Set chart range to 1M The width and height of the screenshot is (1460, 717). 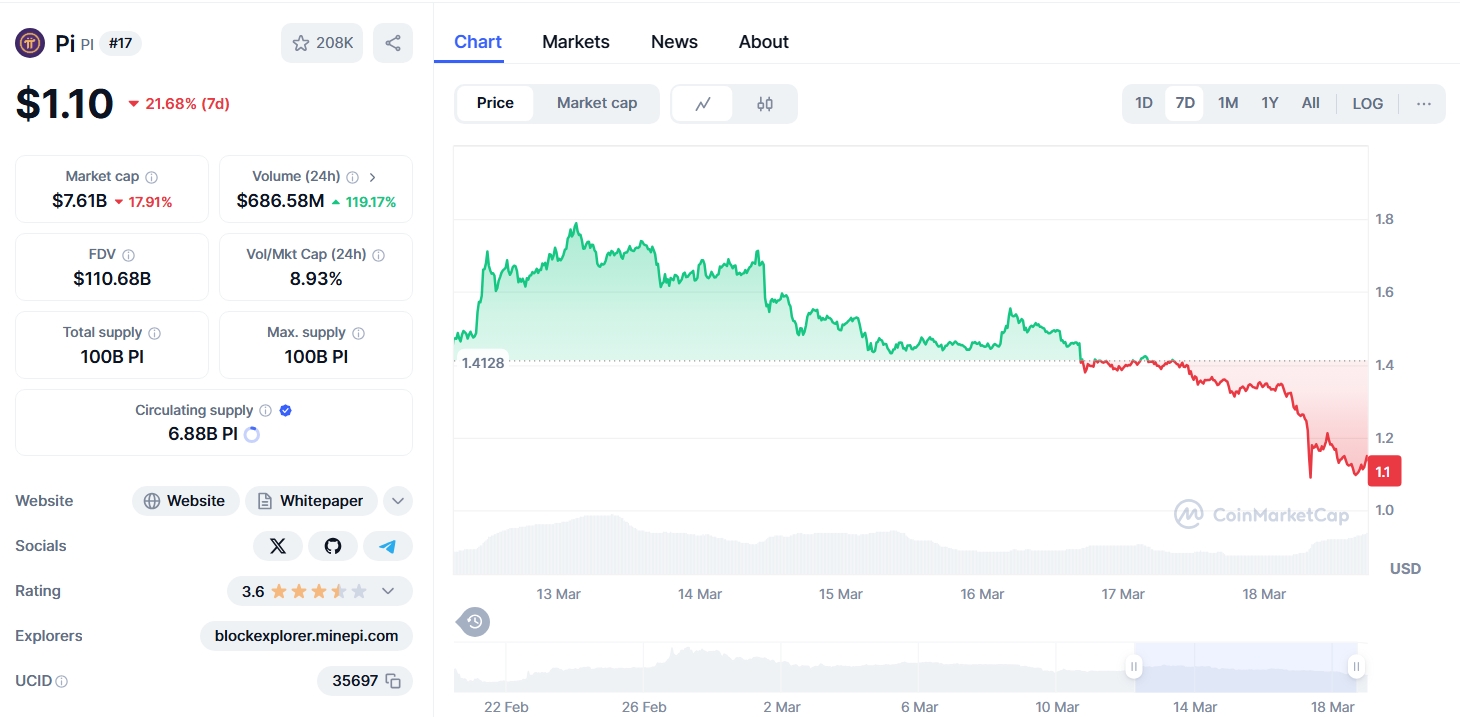pyautogui.click(x=1228, y=103)
